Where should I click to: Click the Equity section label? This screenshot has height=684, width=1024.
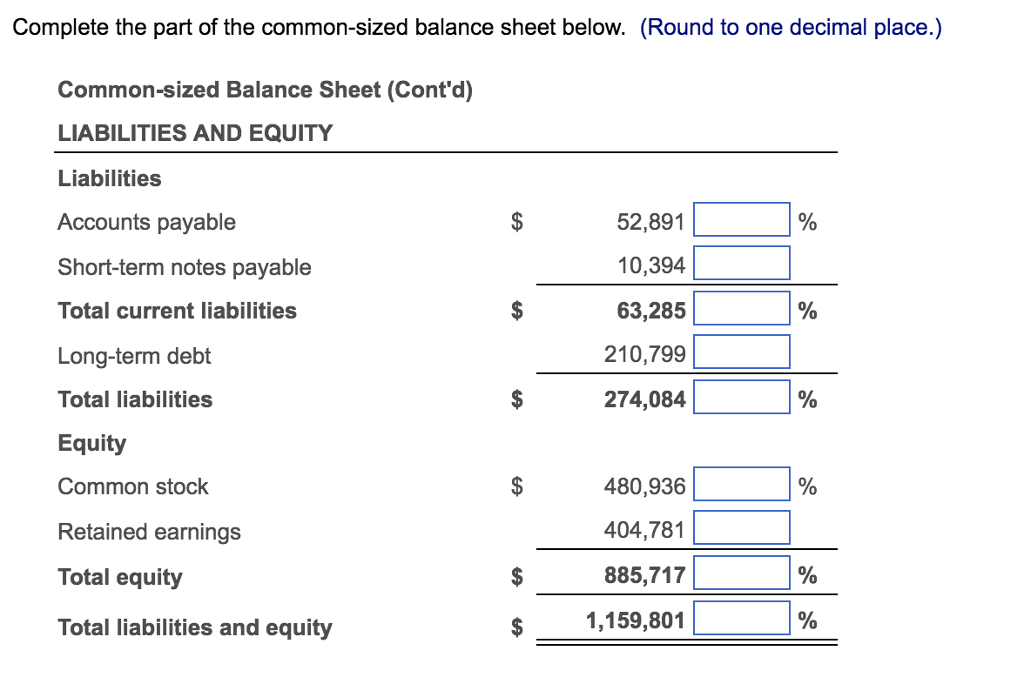92,443
